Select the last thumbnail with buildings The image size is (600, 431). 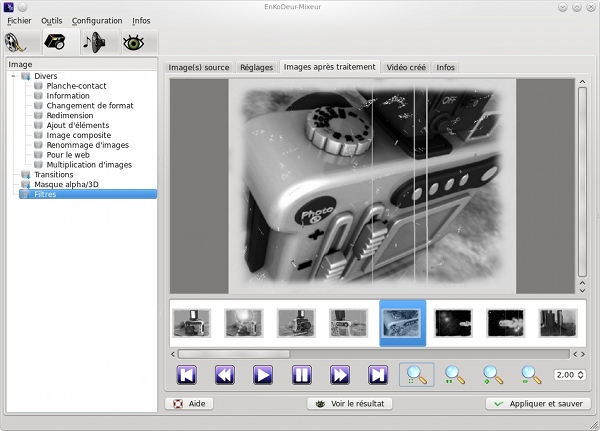558,323
